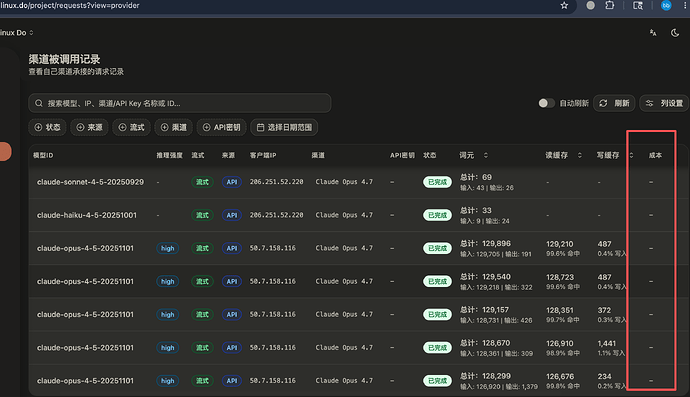Click the 成本 cost column header
This screenshot has width=690, height=397.
(x=655, y=155)
